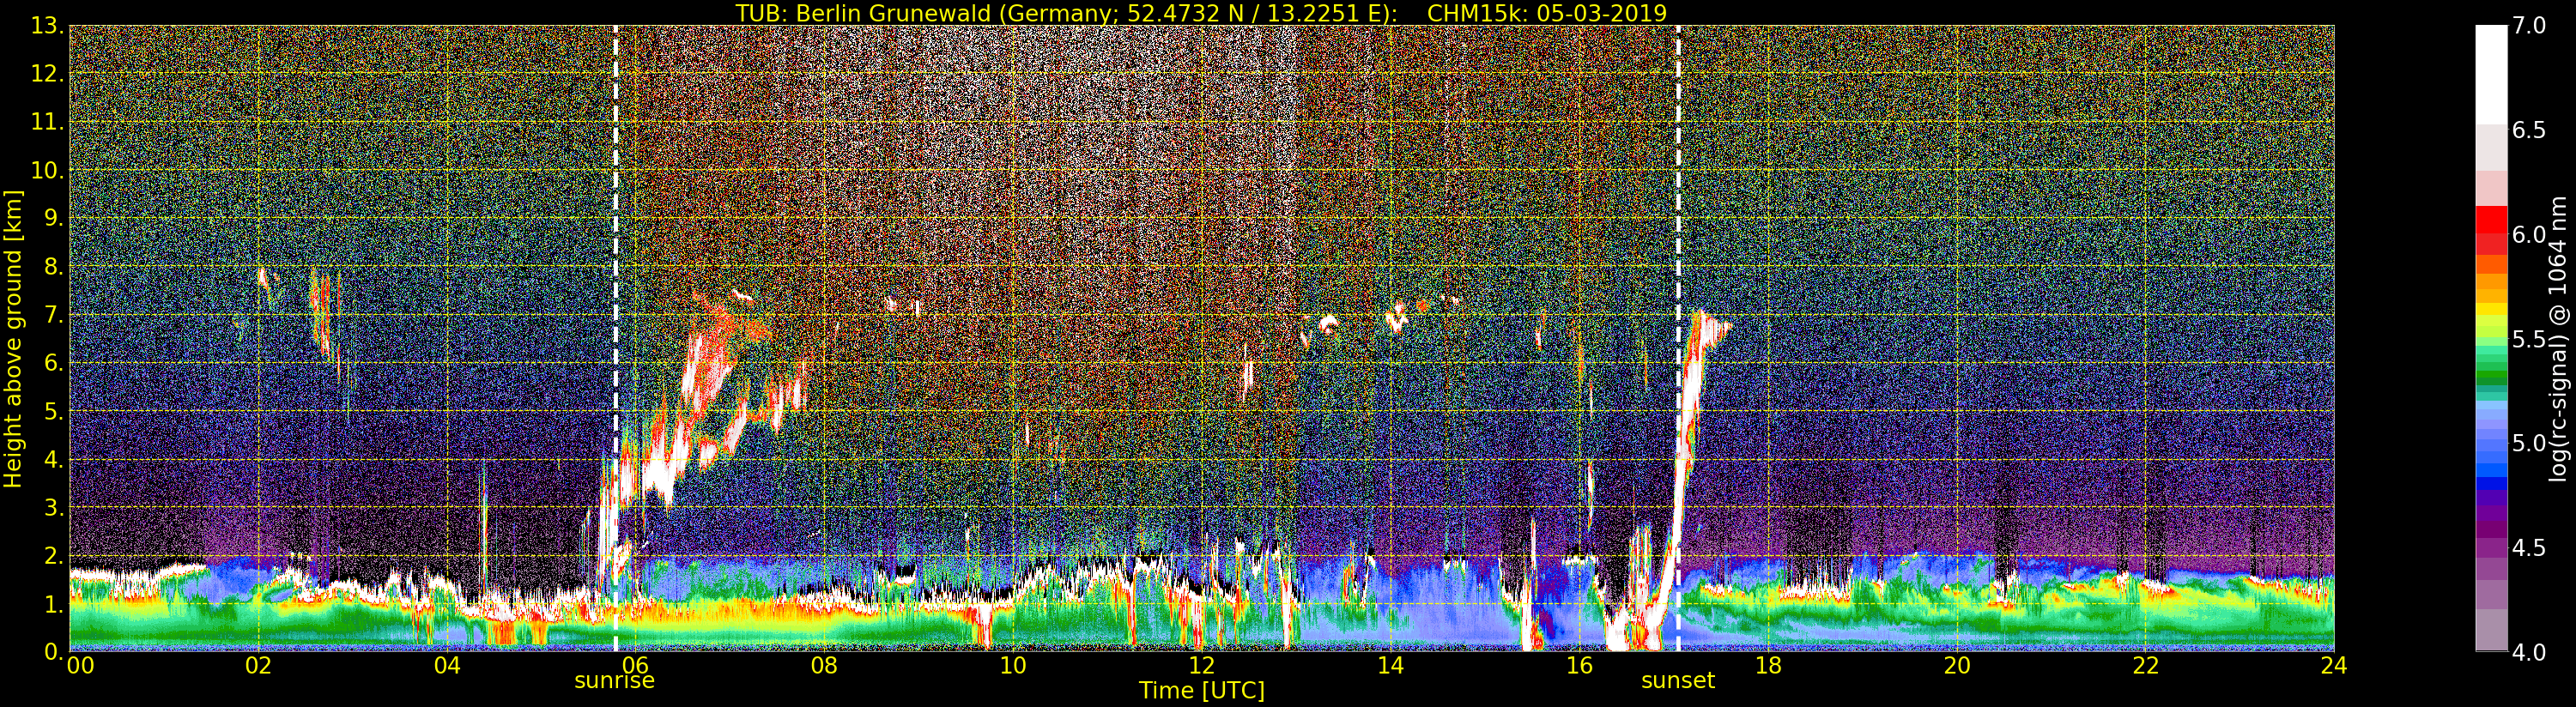This screenshot has width=2576, height=707.
Task: Click the colorbar value '5.5'
Action: click(2529, 339)
